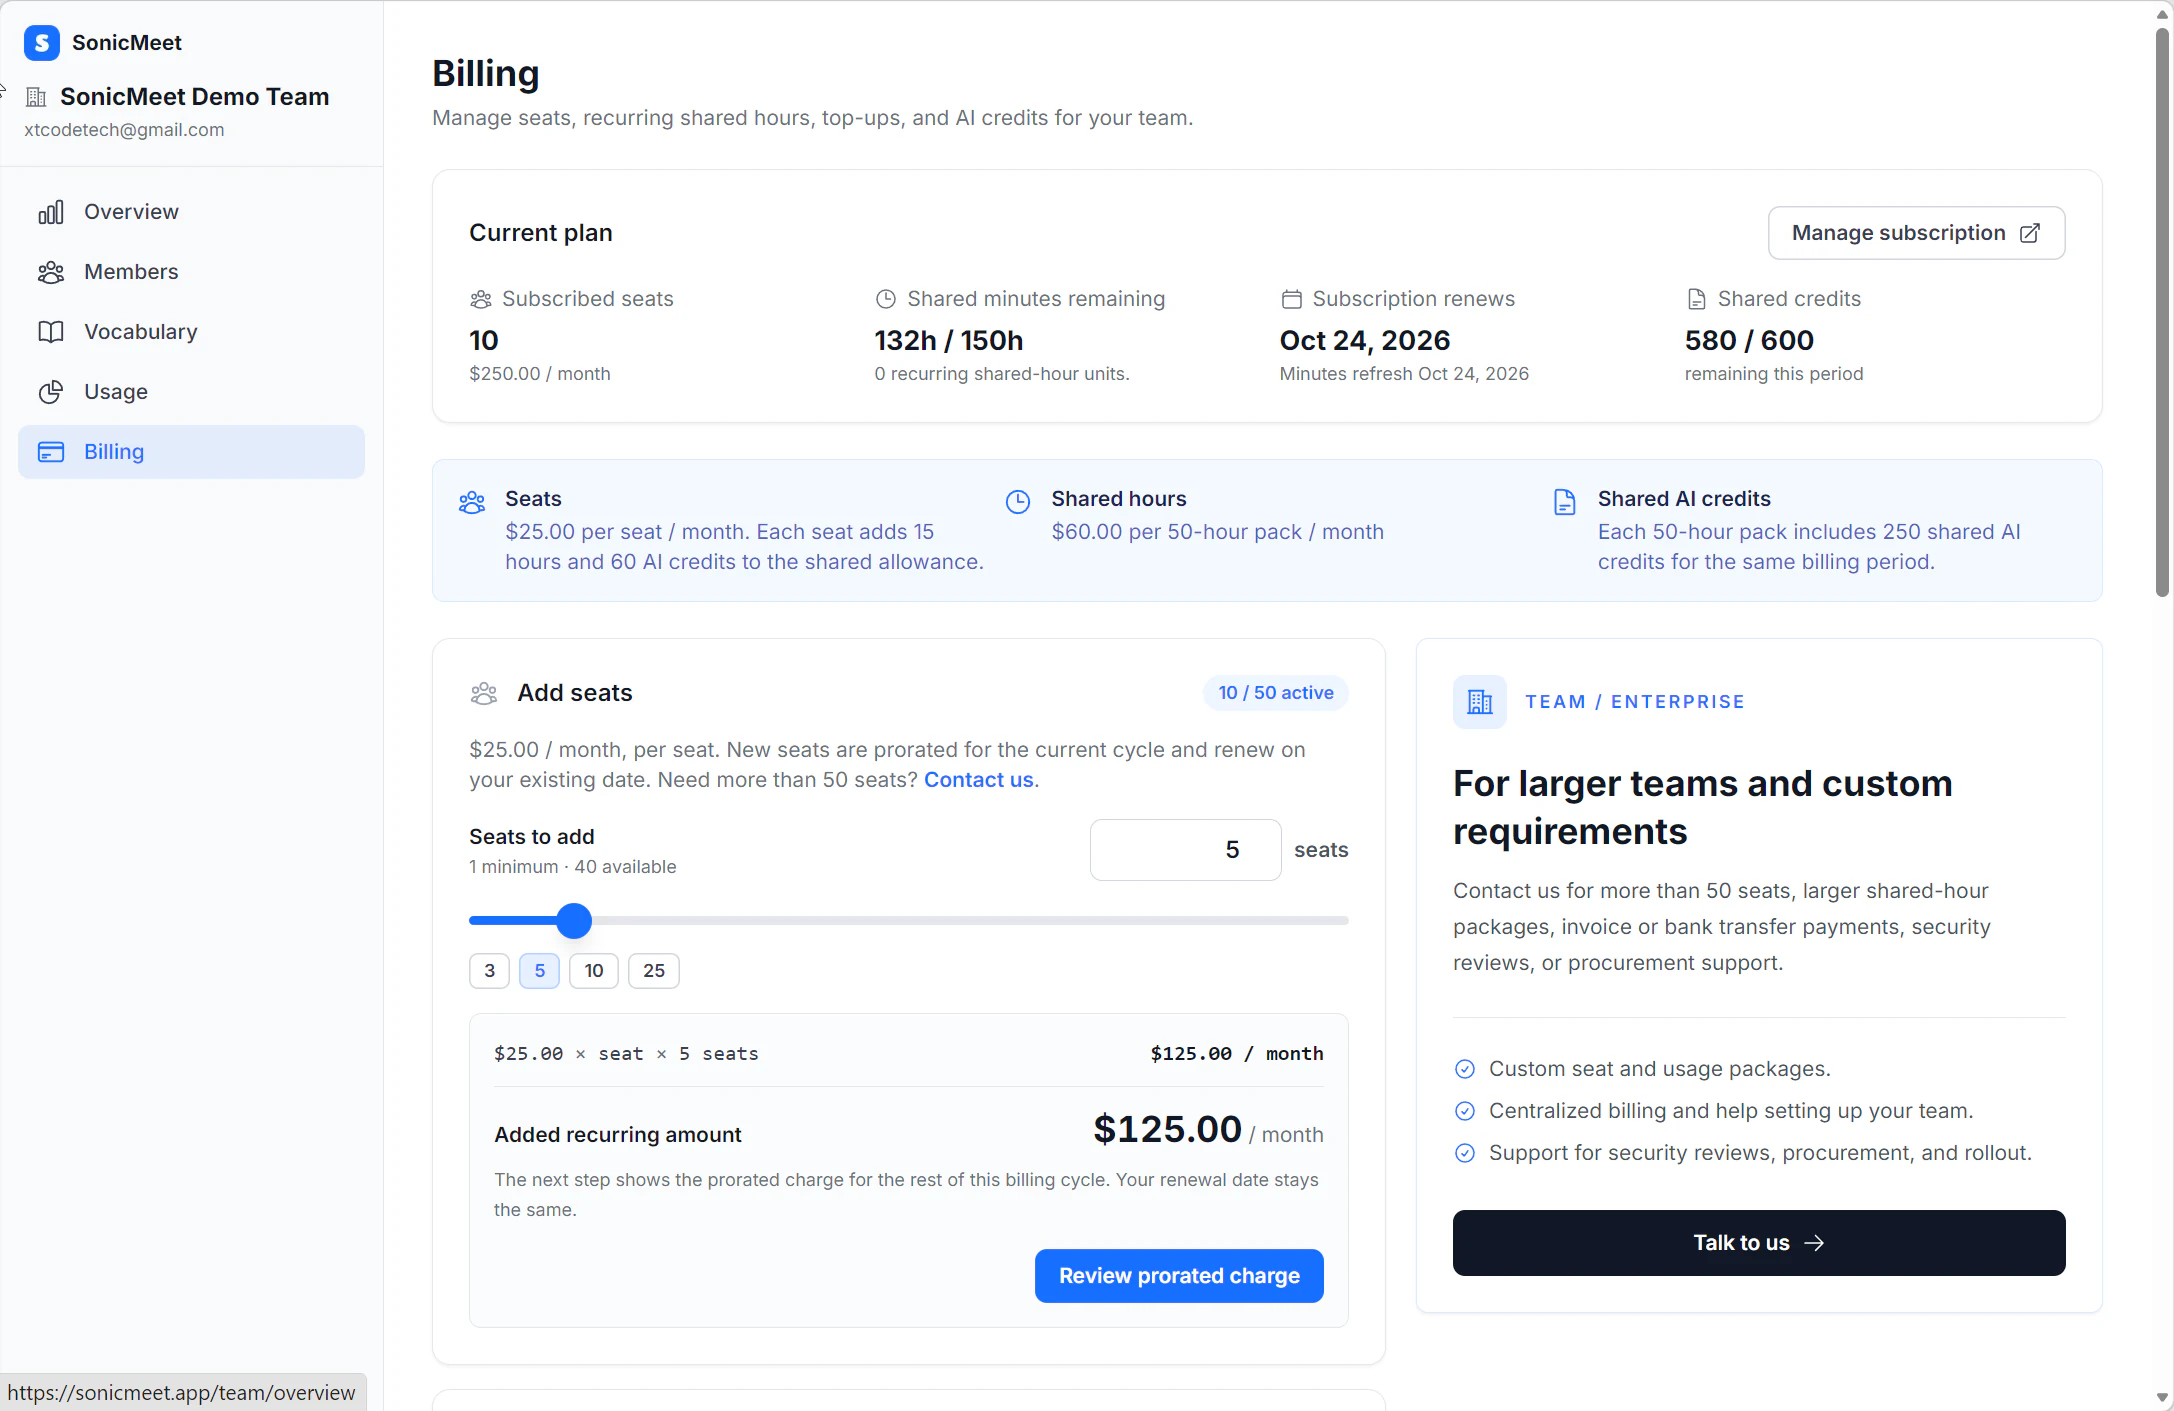
Task: Go to the Members section
Action: [x=191, y=272]
